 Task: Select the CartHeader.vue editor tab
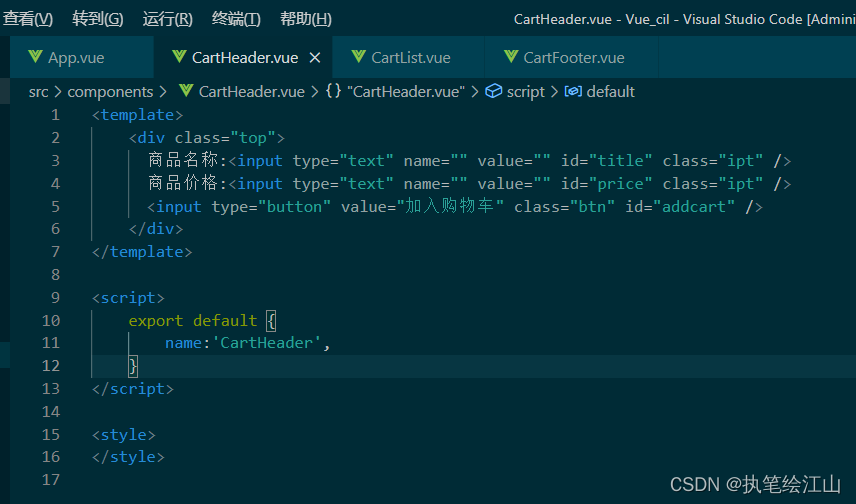pos(243,57)
